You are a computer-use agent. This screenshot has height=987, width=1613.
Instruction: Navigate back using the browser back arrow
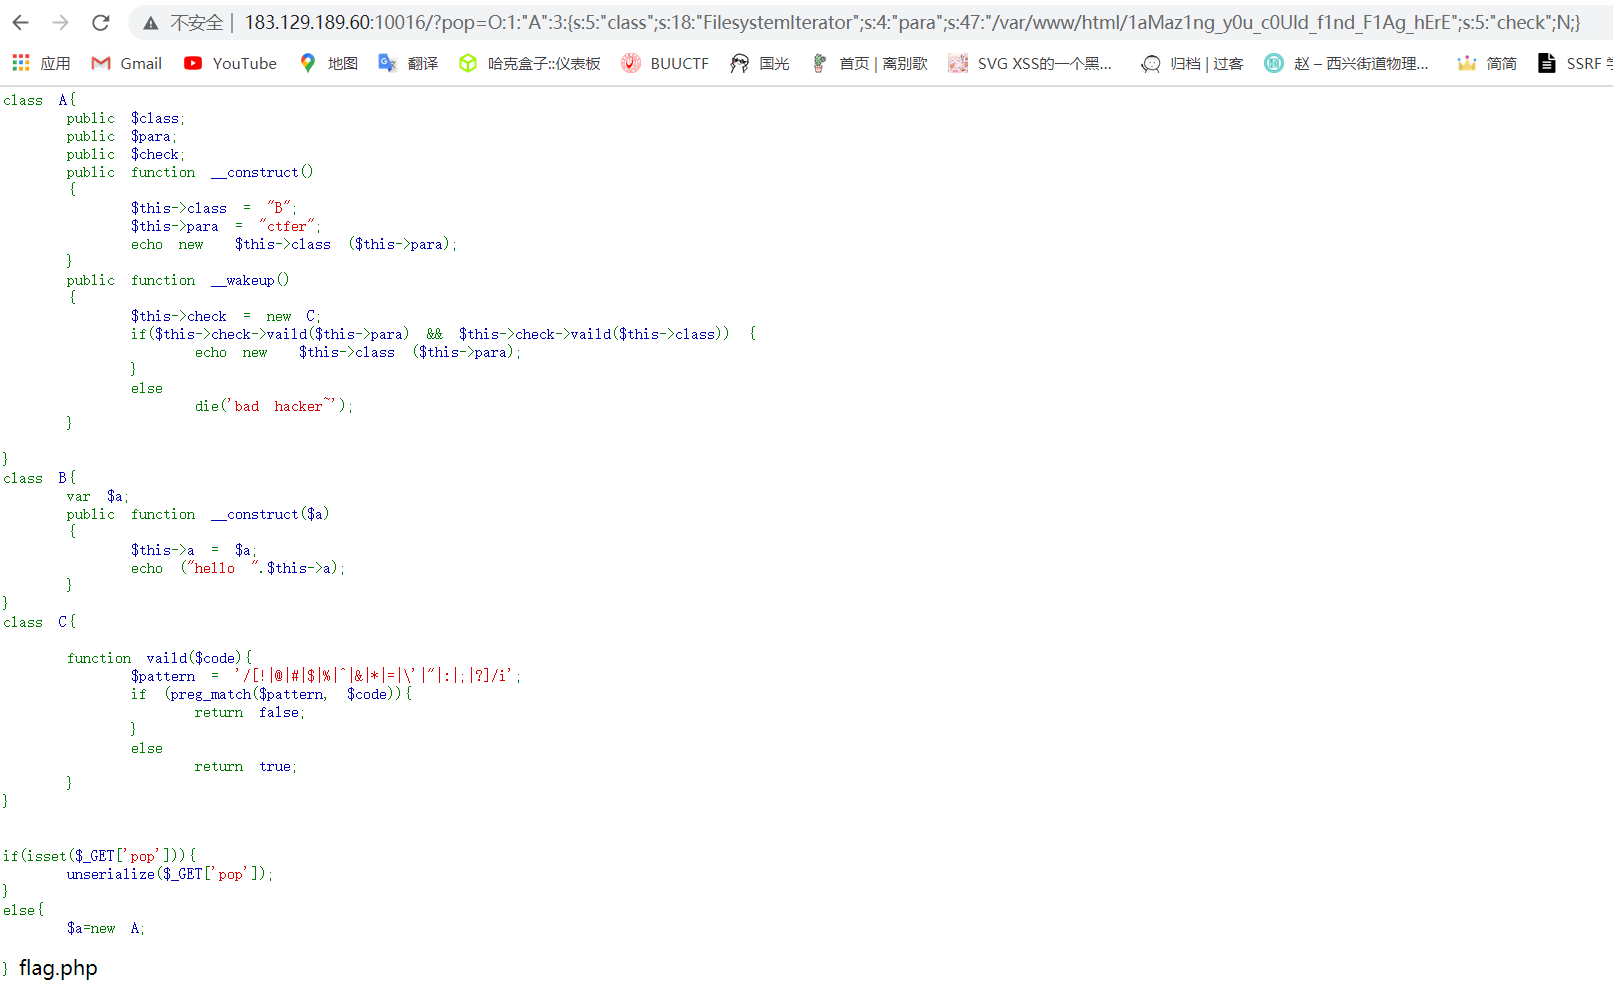click(x=20, y=21)
